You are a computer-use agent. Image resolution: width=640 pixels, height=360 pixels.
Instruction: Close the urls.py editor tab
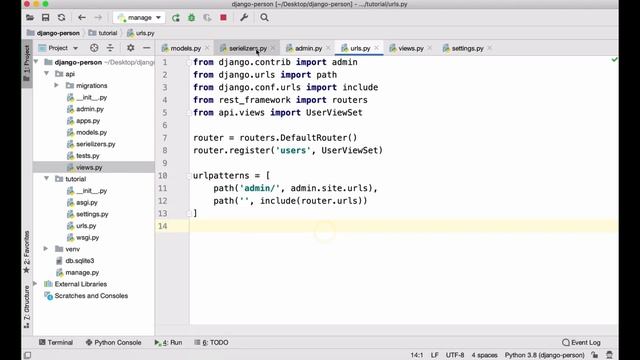(376, 48)
